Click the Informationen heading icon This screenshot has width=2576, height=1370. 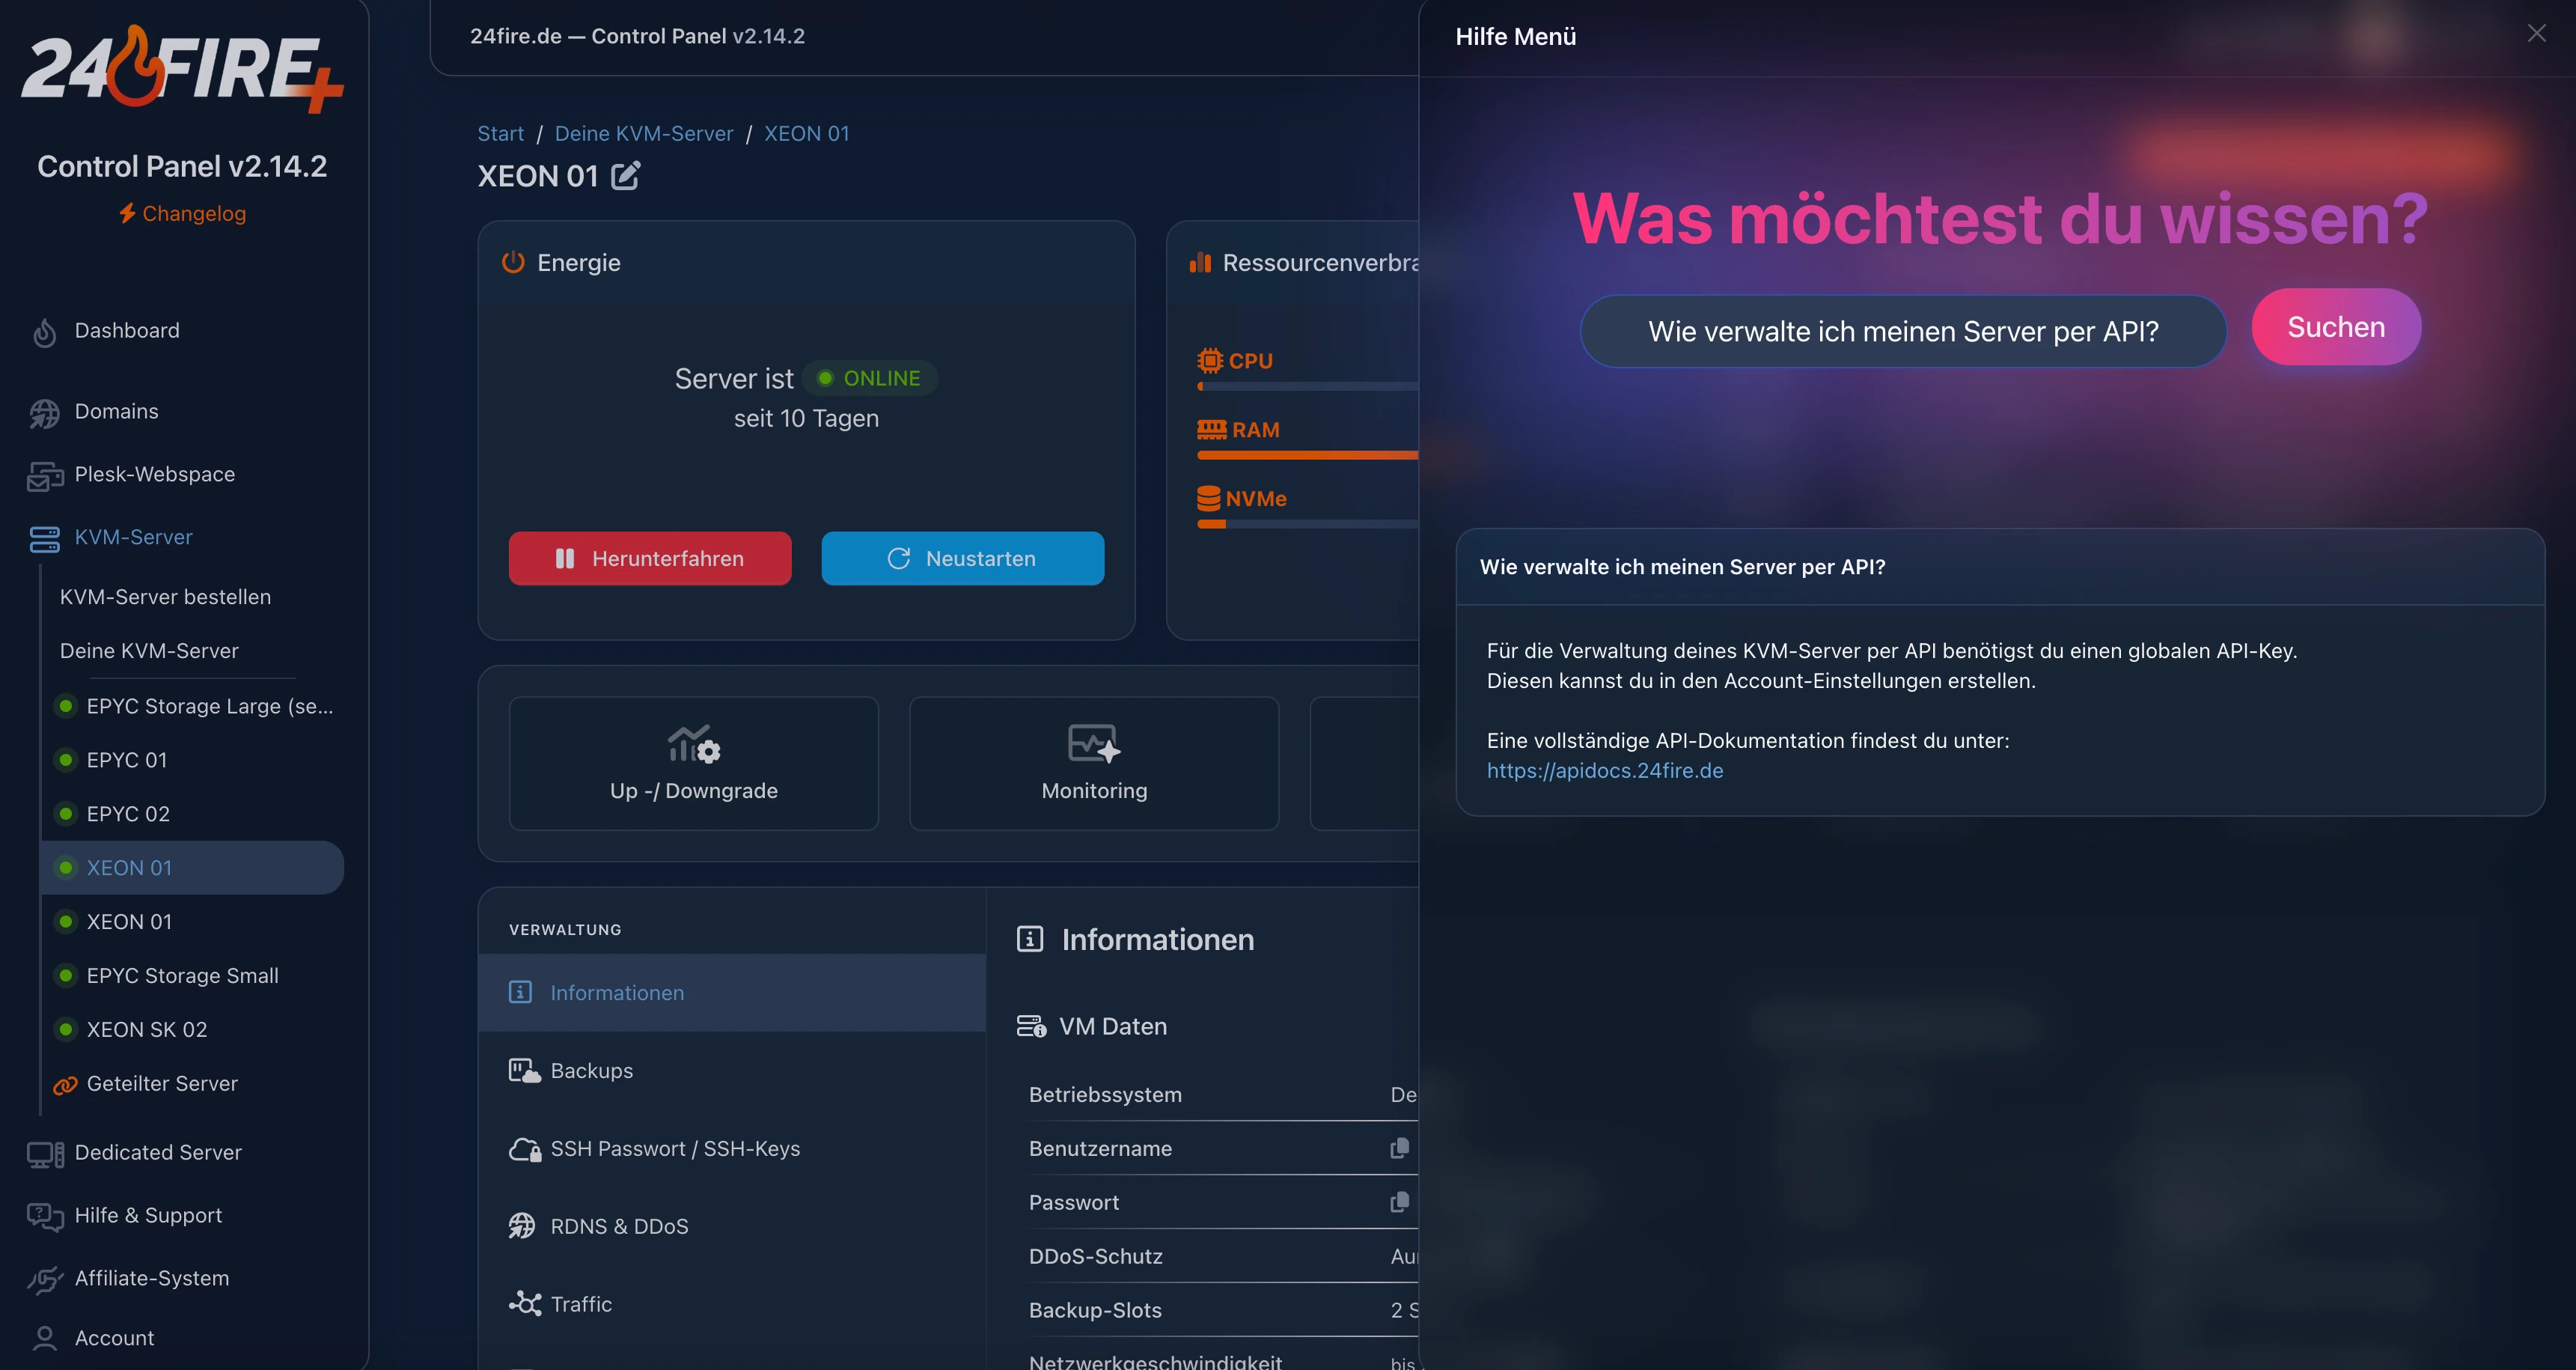[x=1030, y=939]
